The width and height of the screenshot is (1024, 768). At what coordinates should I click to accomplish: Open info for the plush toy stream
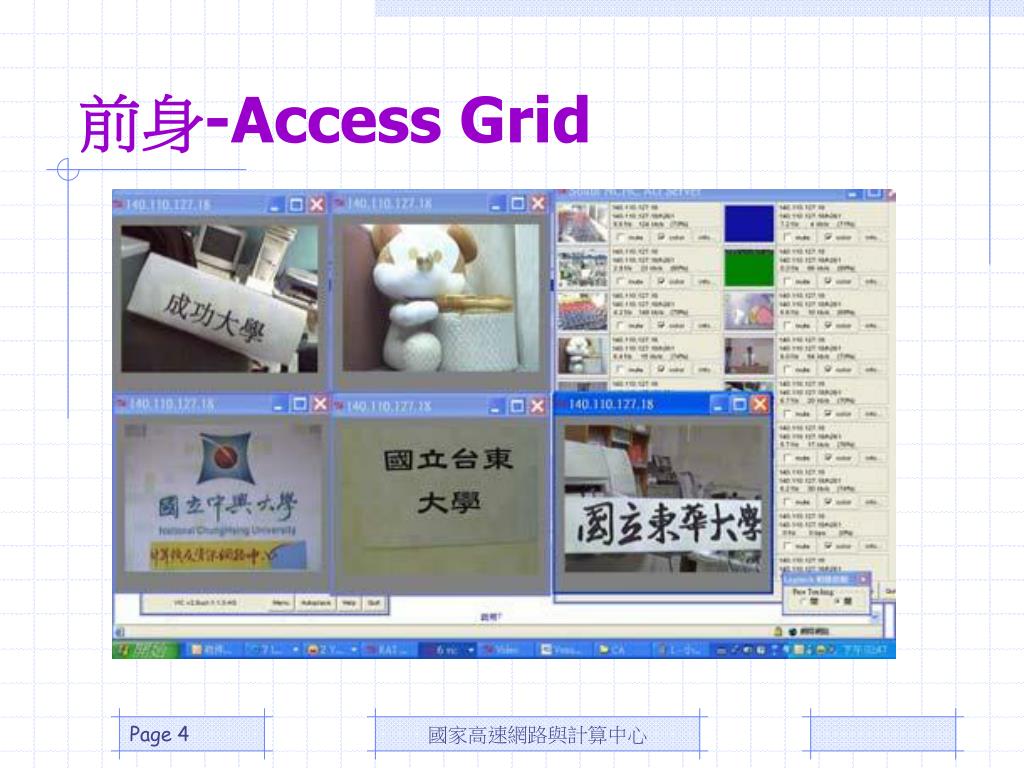(704, 369)
